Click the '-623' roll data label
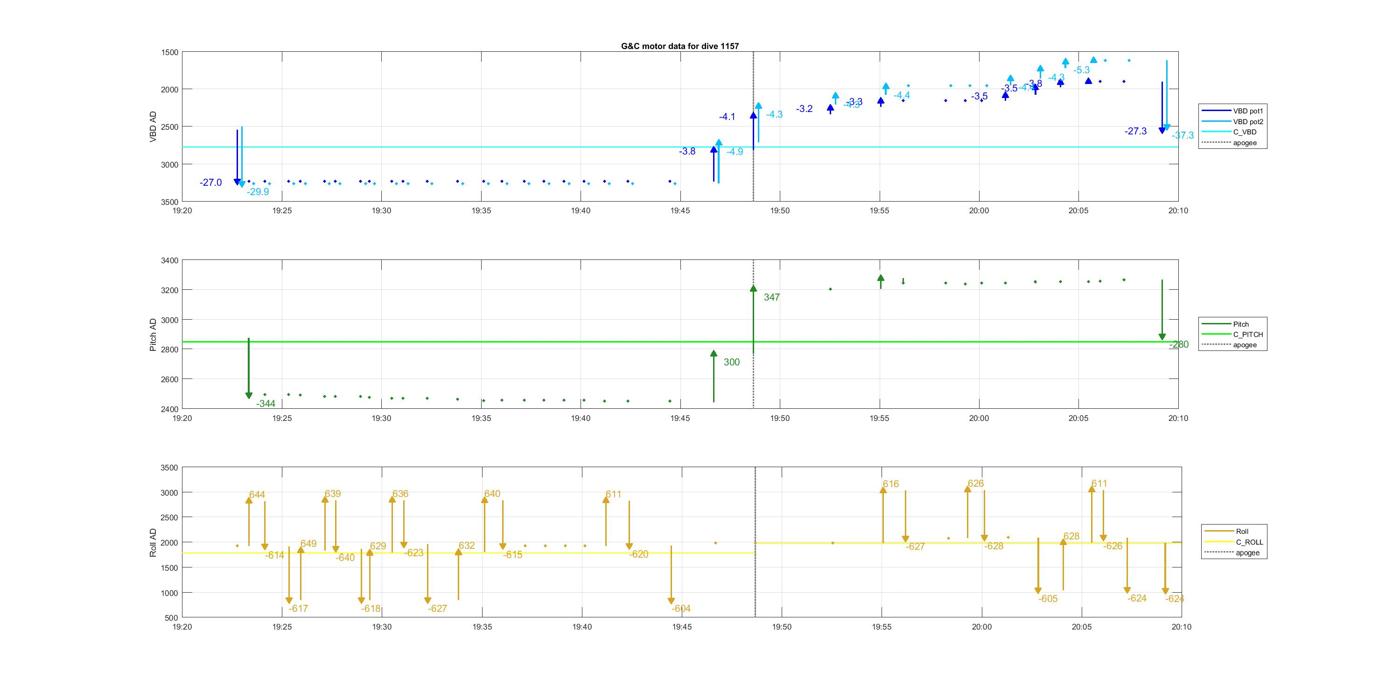This screenshot has height=693, width=1400. 414,552
